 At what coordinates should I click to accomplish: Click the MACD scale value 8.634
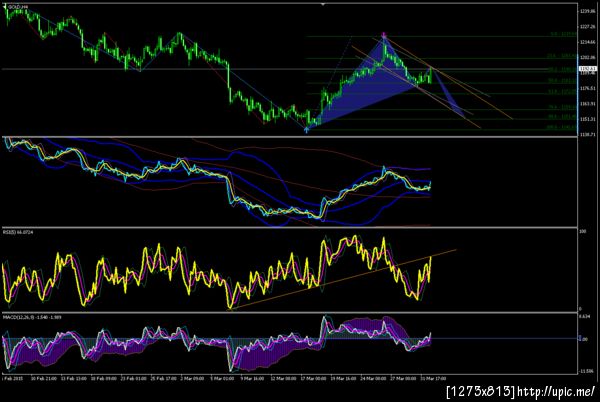(584, 317)
